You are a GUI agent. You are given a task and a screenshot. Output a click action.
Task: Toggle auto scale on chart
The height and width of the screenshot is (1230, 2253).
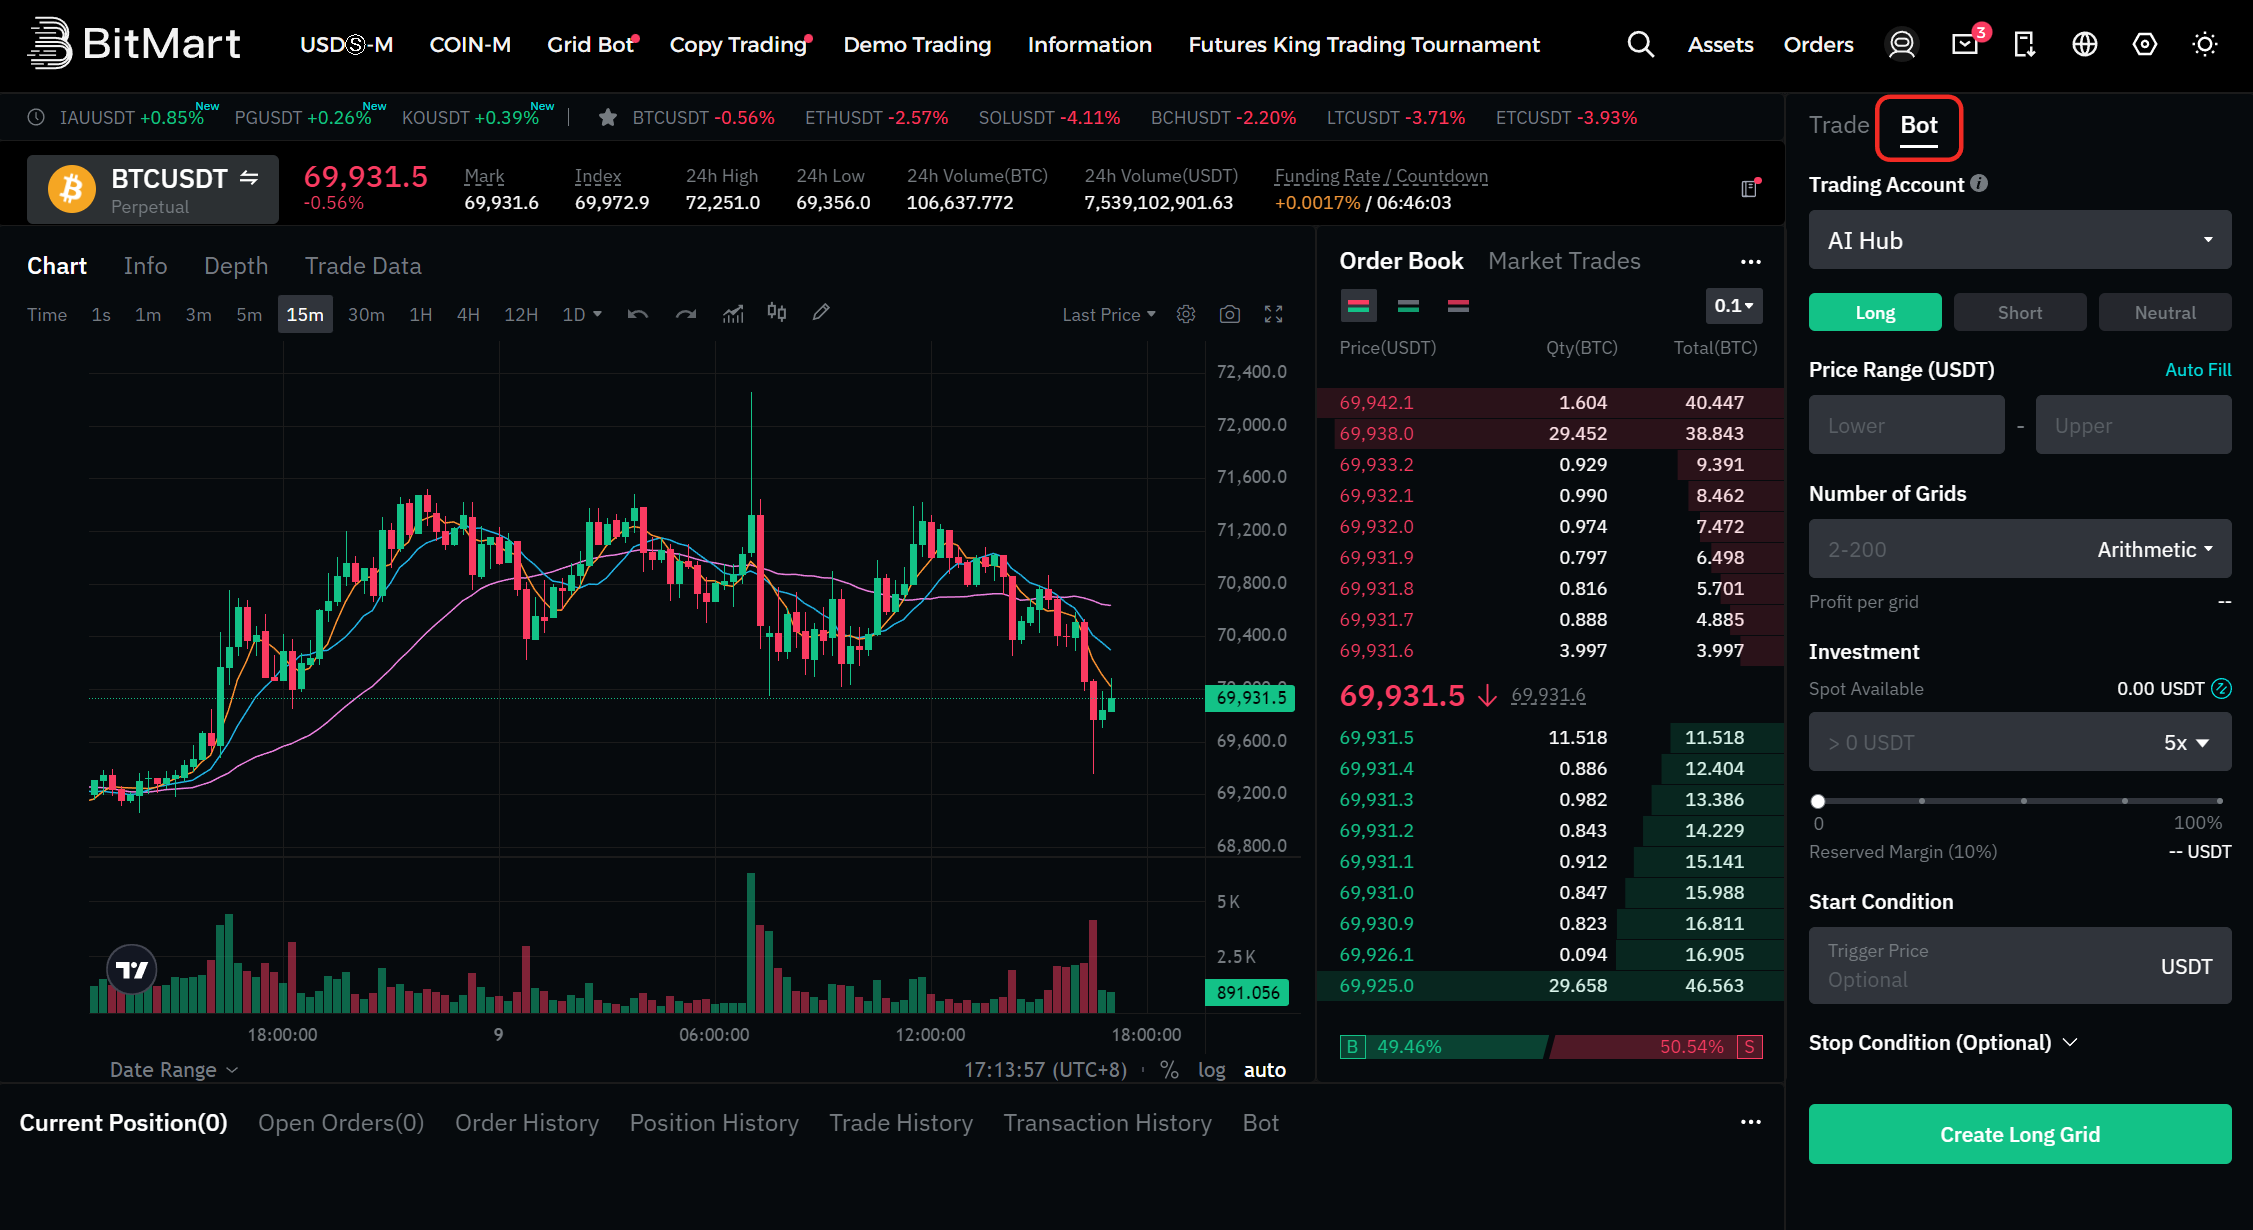click(x=1265, y=1070)
